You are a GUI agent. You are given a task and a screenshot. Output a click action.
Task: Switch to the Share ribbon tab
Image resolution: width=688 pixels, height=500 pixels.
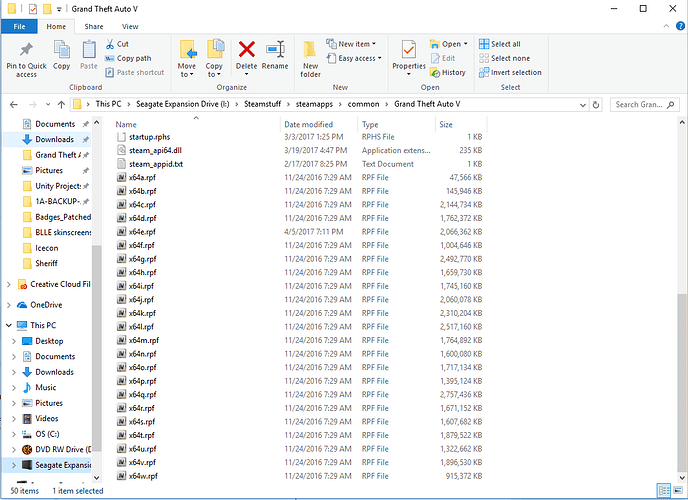coord(94,26)
